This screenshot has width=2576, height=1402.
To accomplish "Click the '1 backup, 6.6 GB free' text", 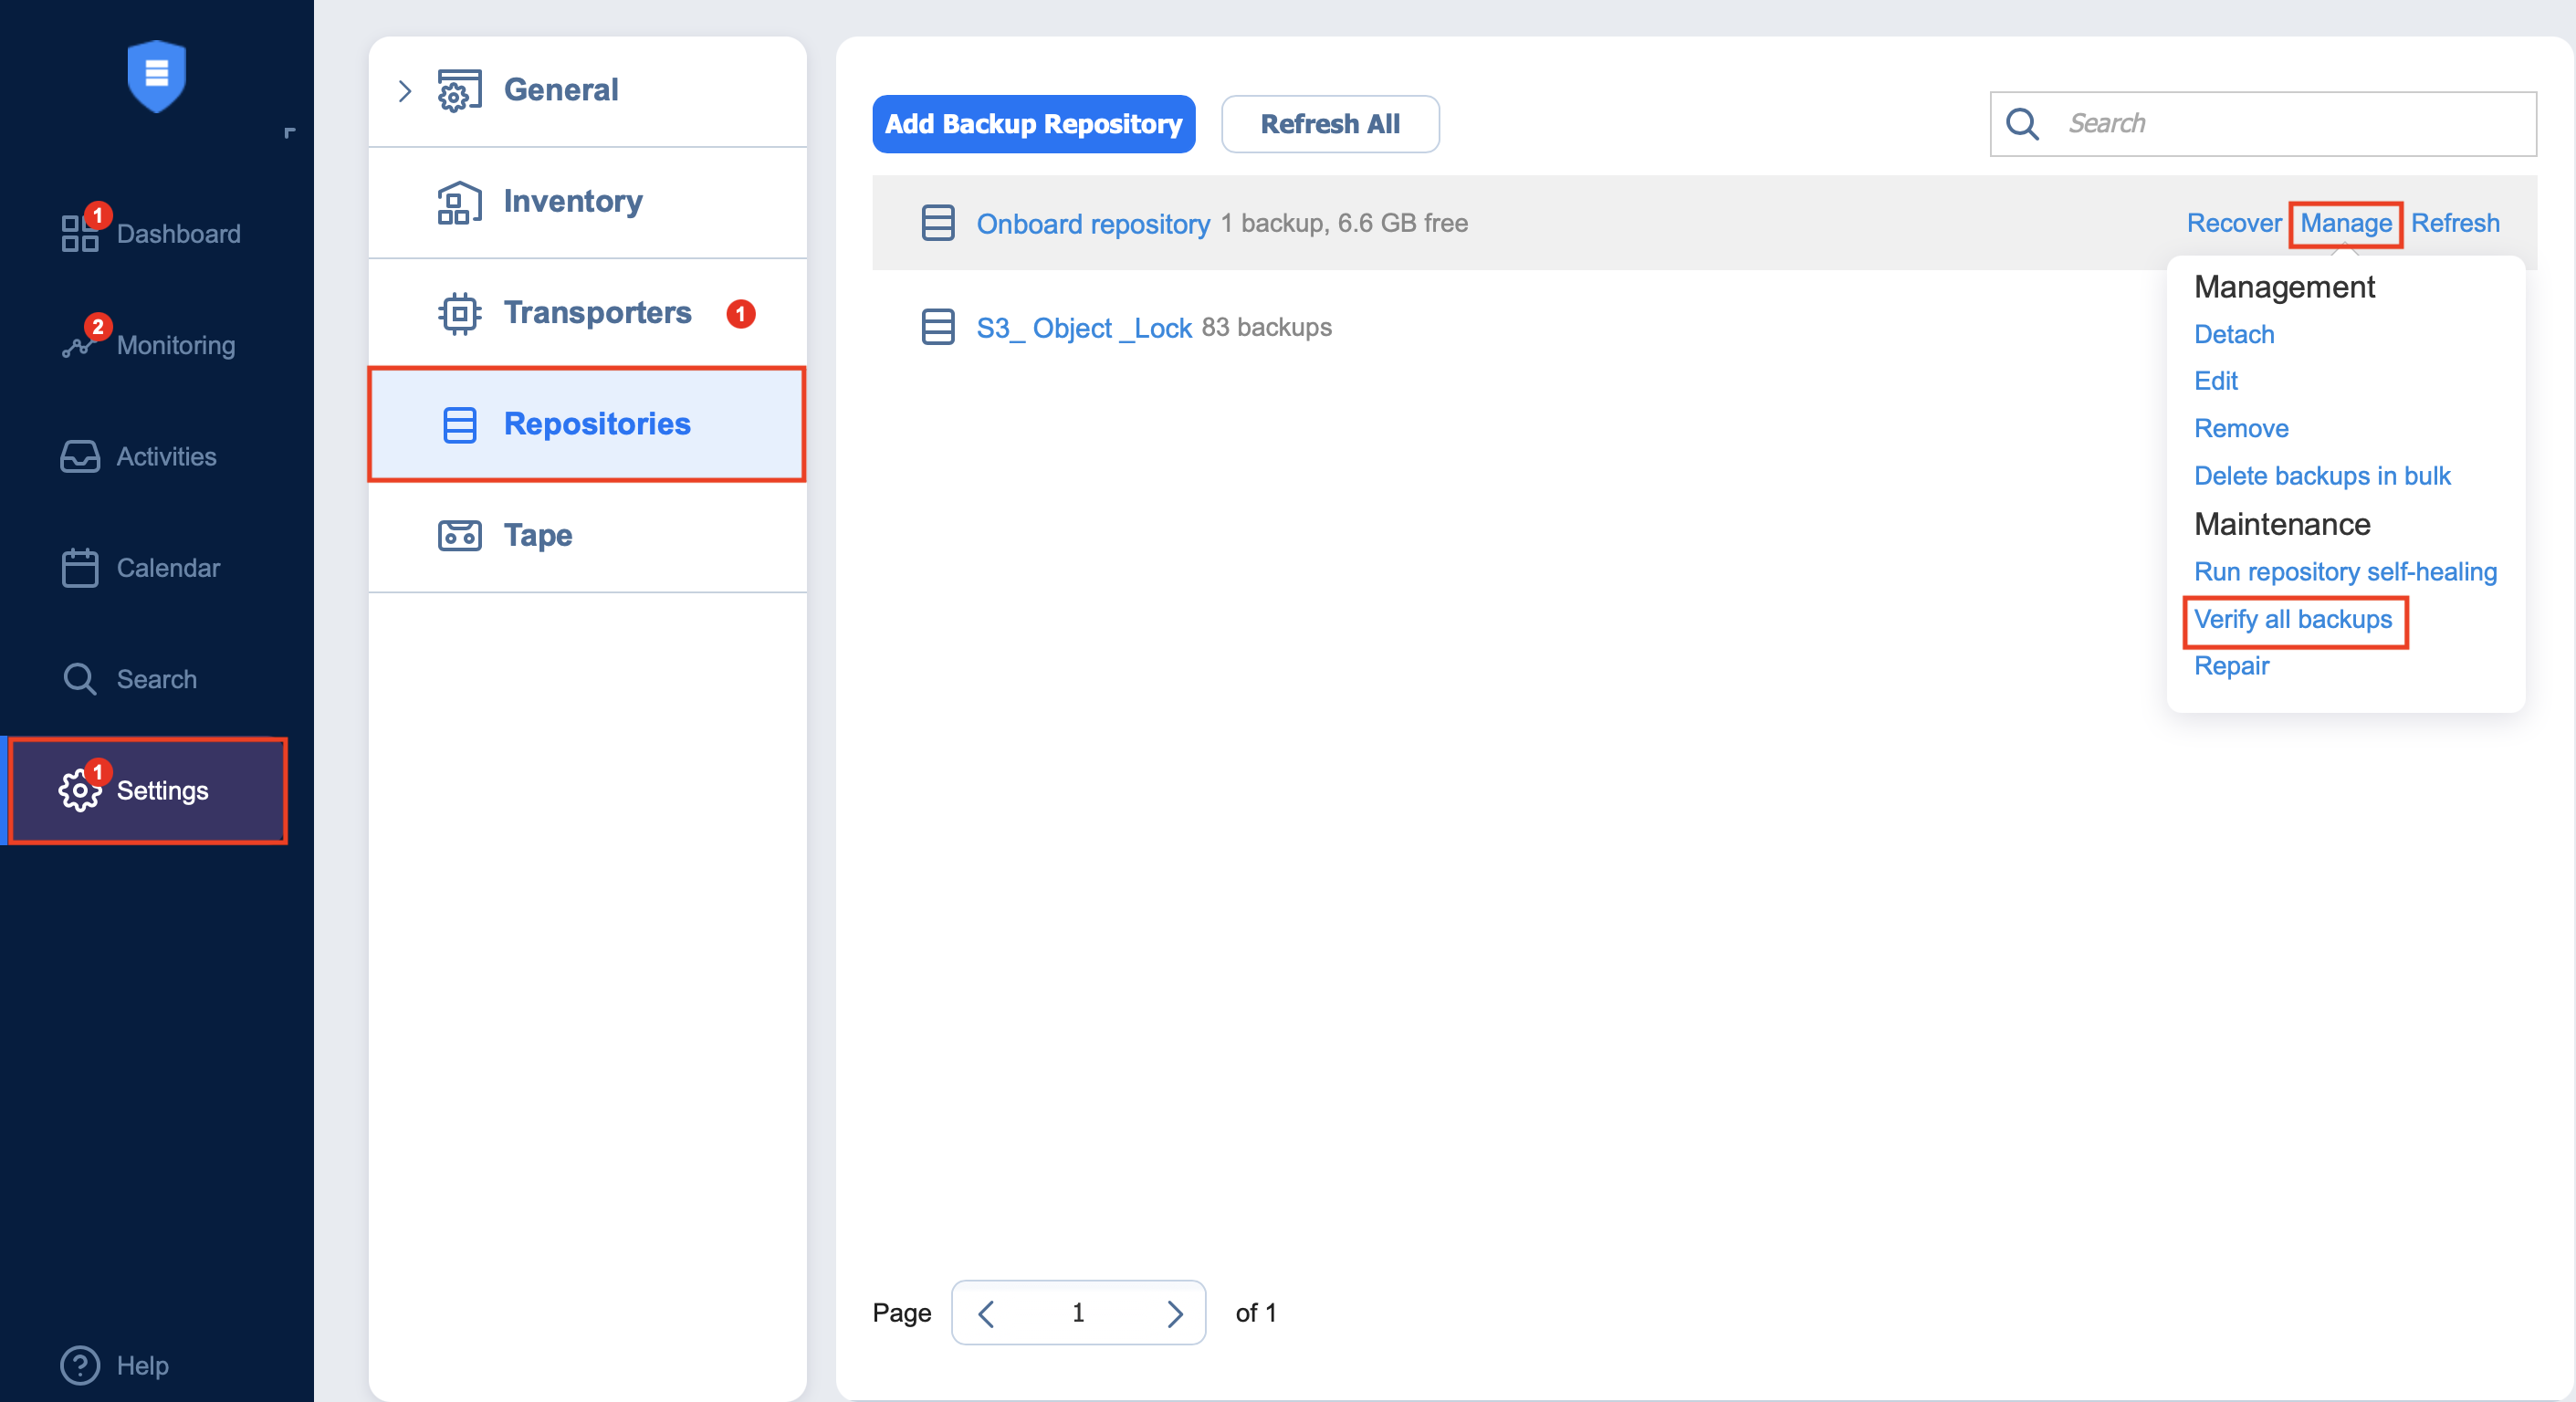I will point(1344,223).
